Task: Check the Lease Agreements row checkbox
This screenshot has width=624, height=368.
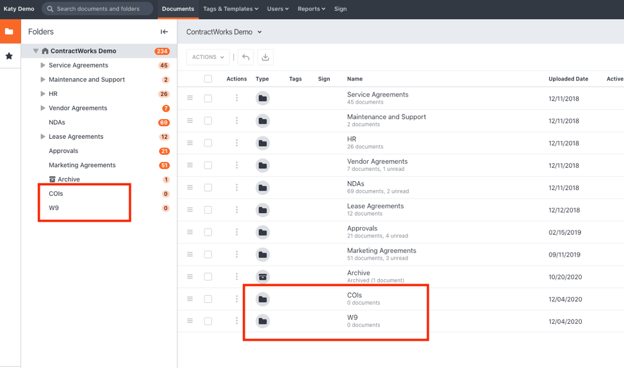Action: click(x=208, y=210)
